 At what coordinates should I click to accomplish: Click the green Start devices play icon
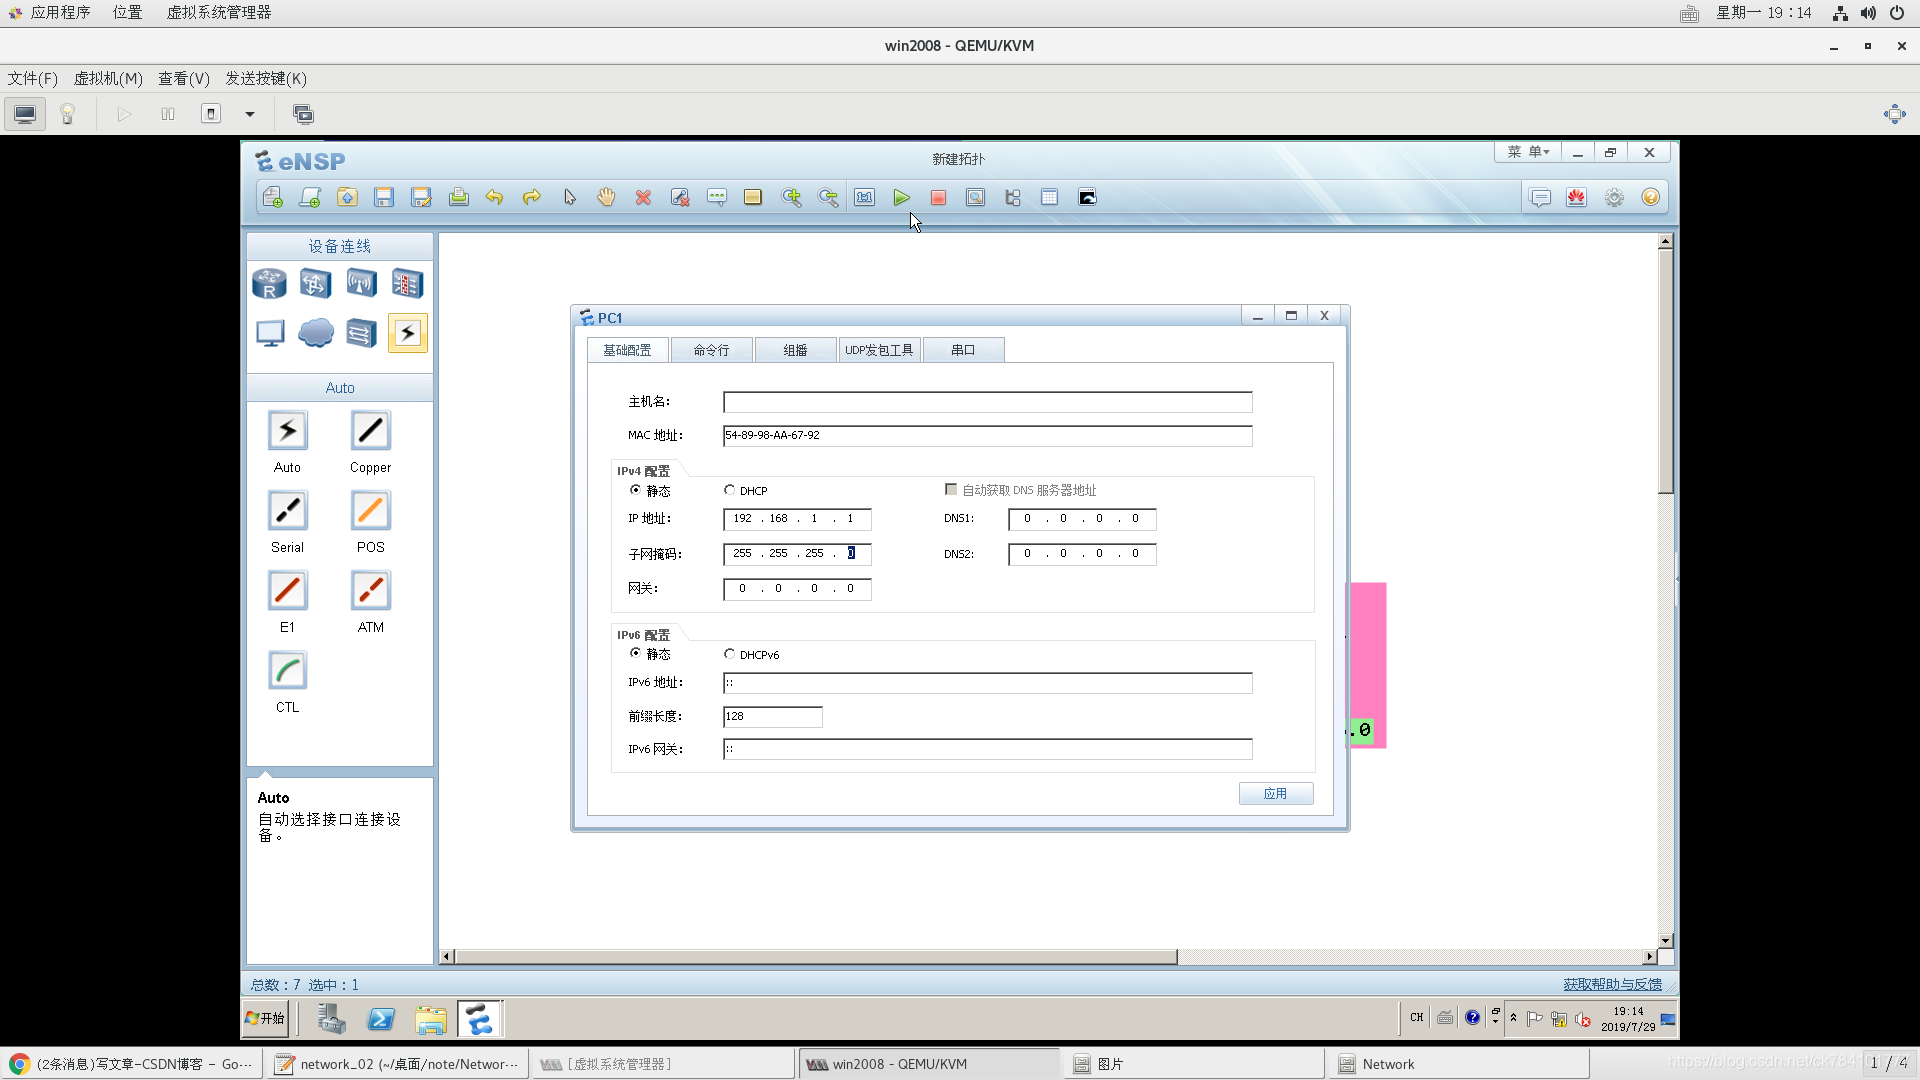click(x=901, y=198)
